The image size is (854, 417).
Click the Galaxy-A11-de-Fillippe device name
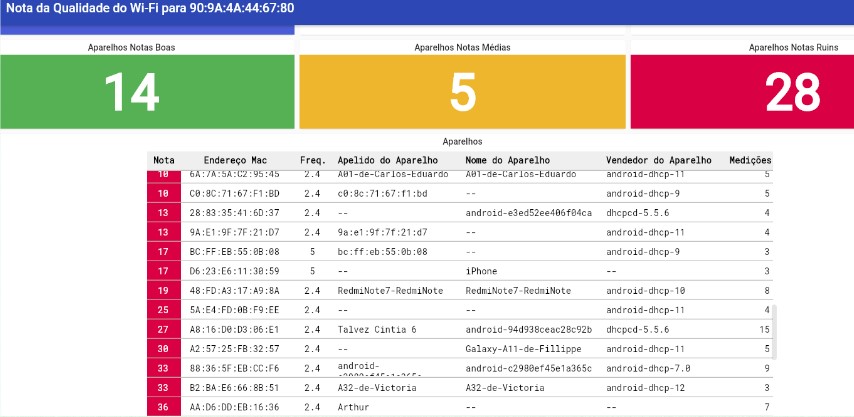pyautogui.click(x=523, y=349)
